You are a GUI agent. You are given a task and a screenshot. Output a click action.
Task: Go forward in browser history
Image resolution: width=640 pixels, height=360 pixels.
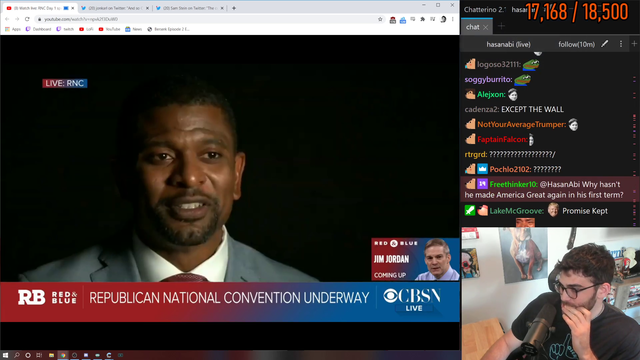[x=17, y=19]
